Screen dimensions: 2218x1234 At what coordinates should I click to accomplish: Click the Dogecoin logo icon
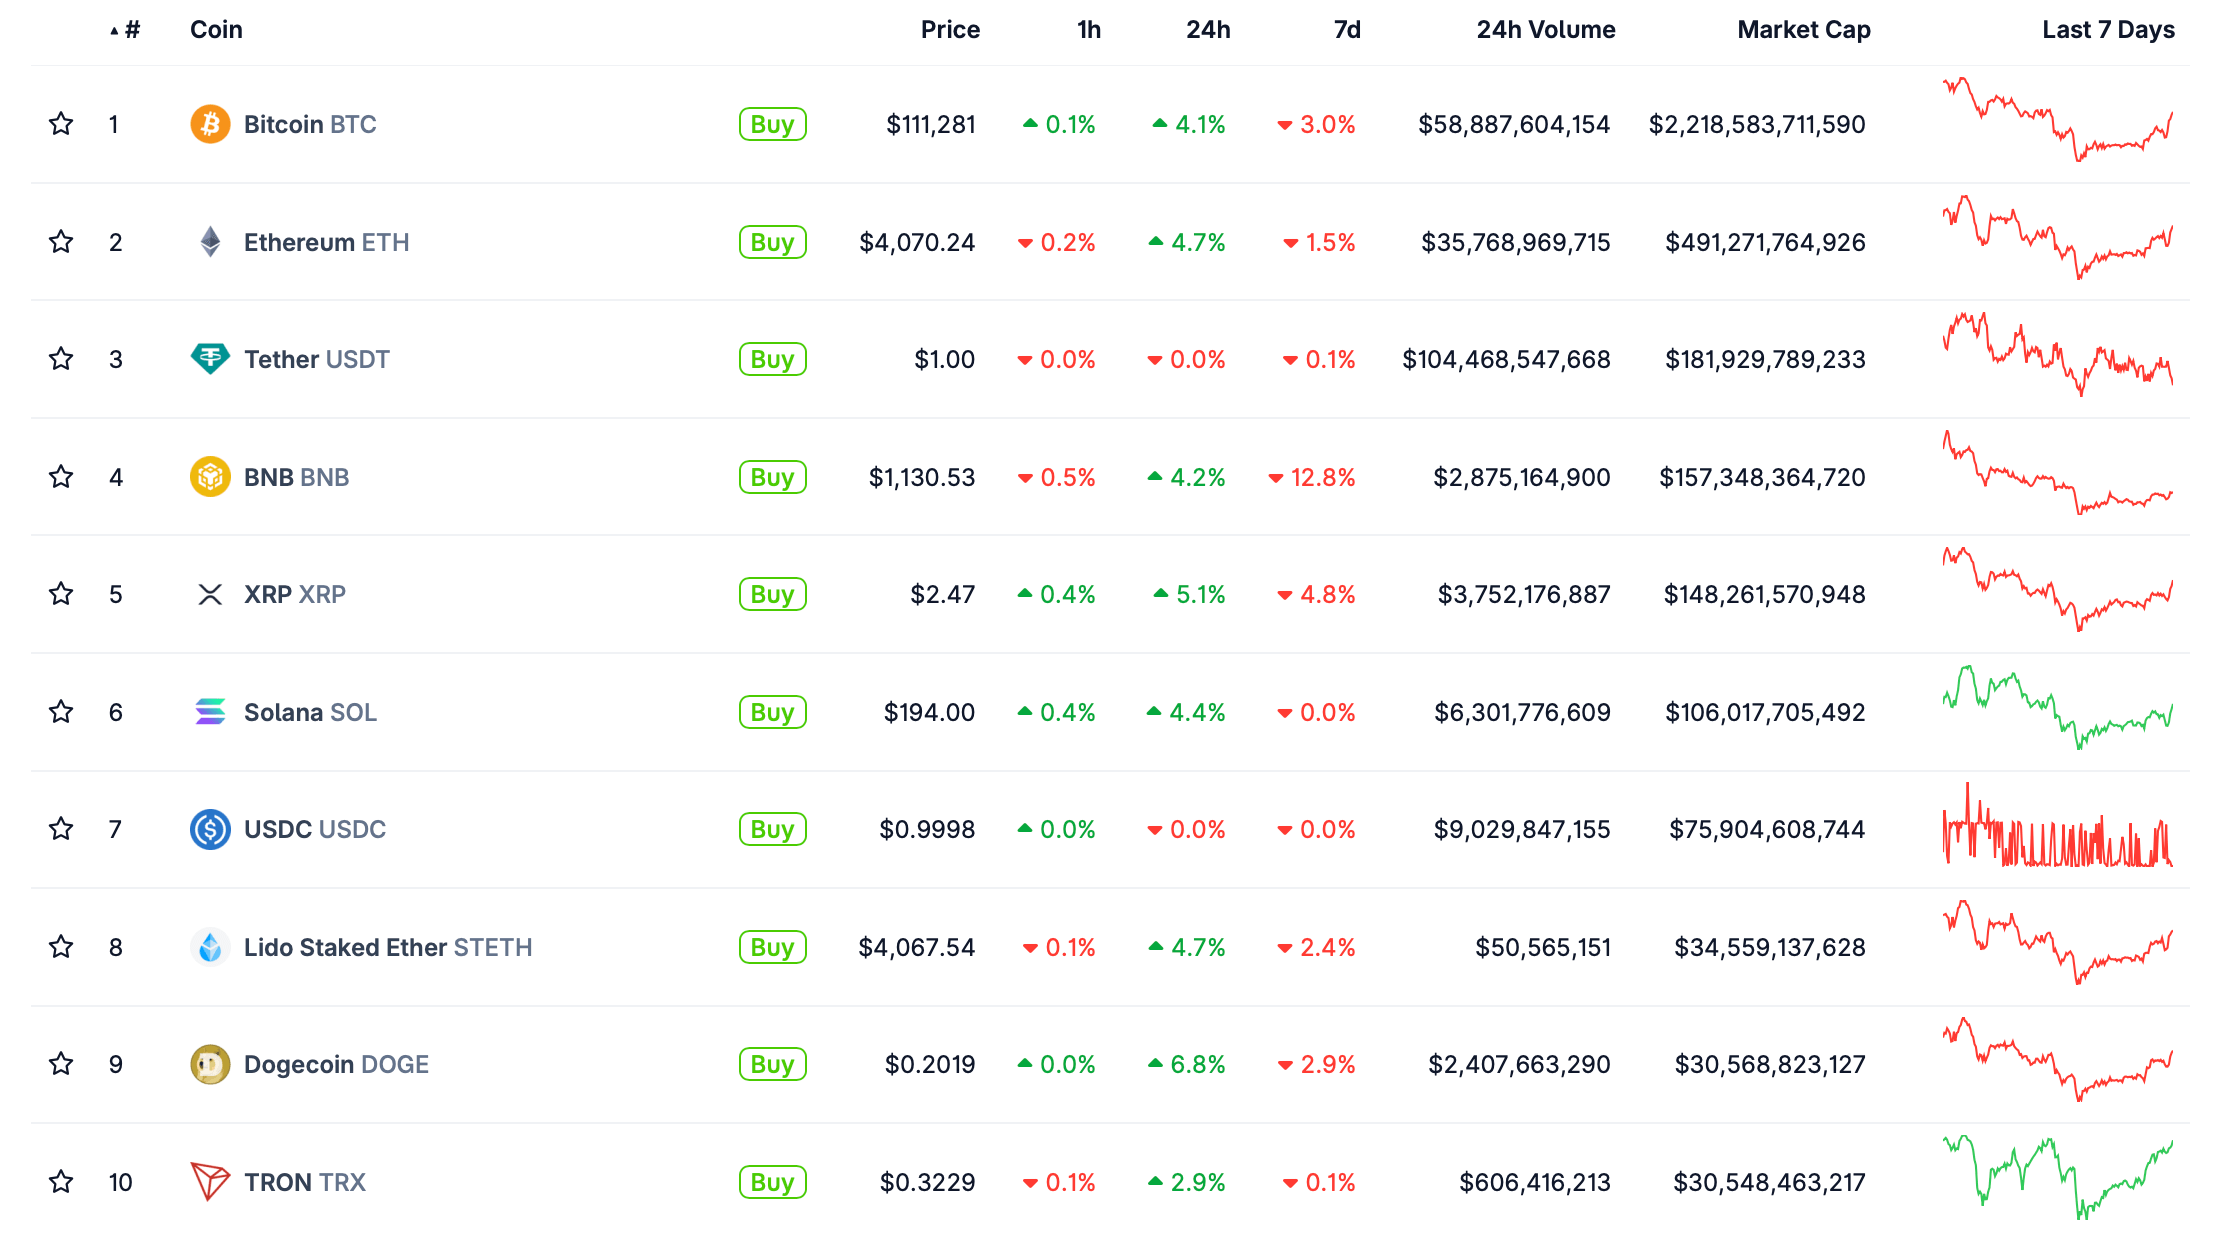[x=210, y=1064]
